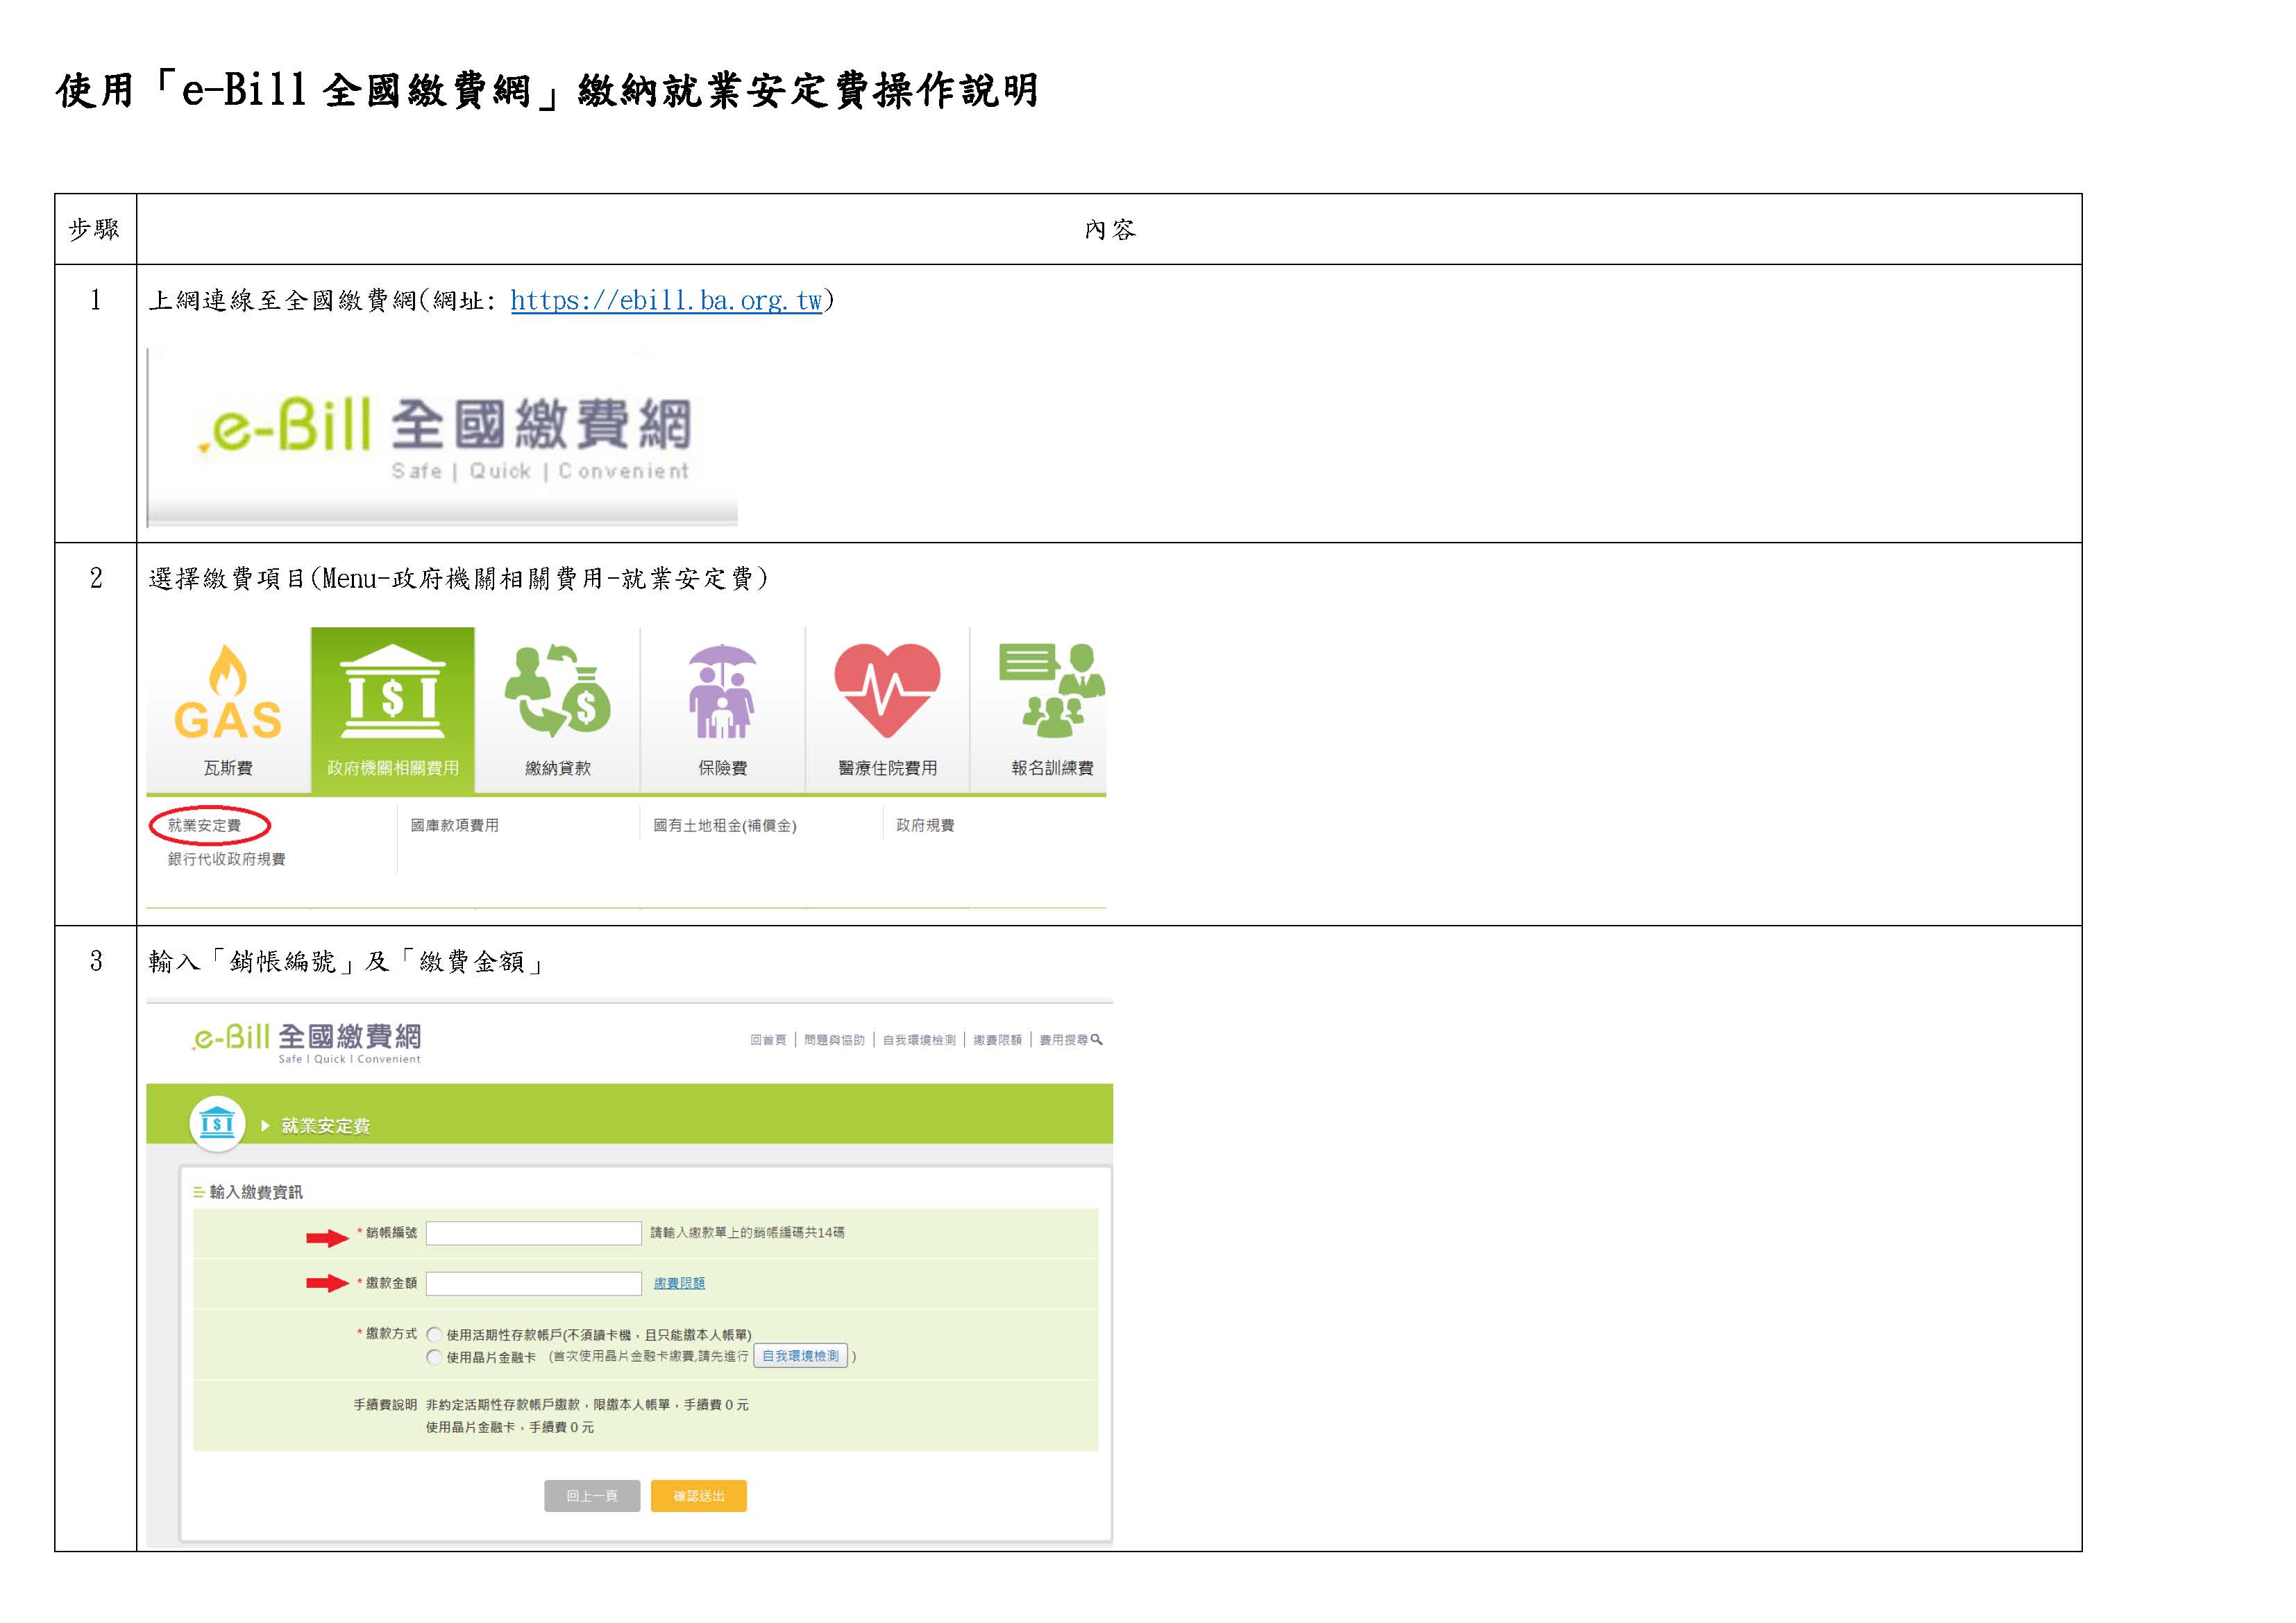Open 自我環境檢測 in the top navigation

pos(919,1040)
